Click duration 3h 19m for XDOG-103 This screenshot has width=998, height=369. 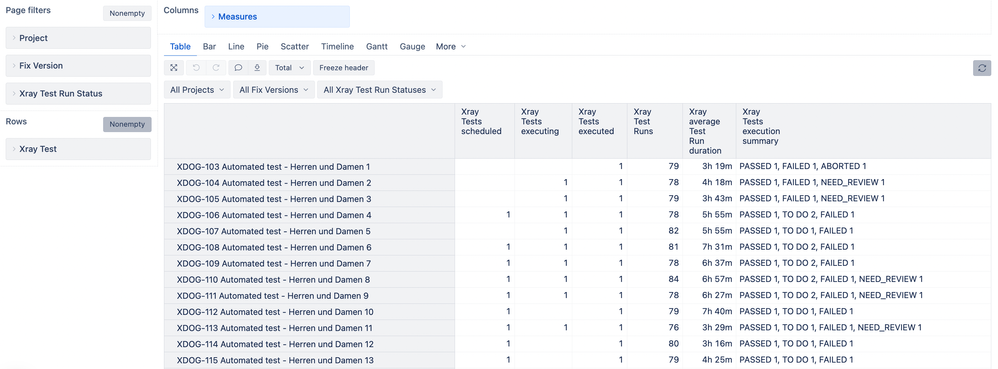click(717, 167)
